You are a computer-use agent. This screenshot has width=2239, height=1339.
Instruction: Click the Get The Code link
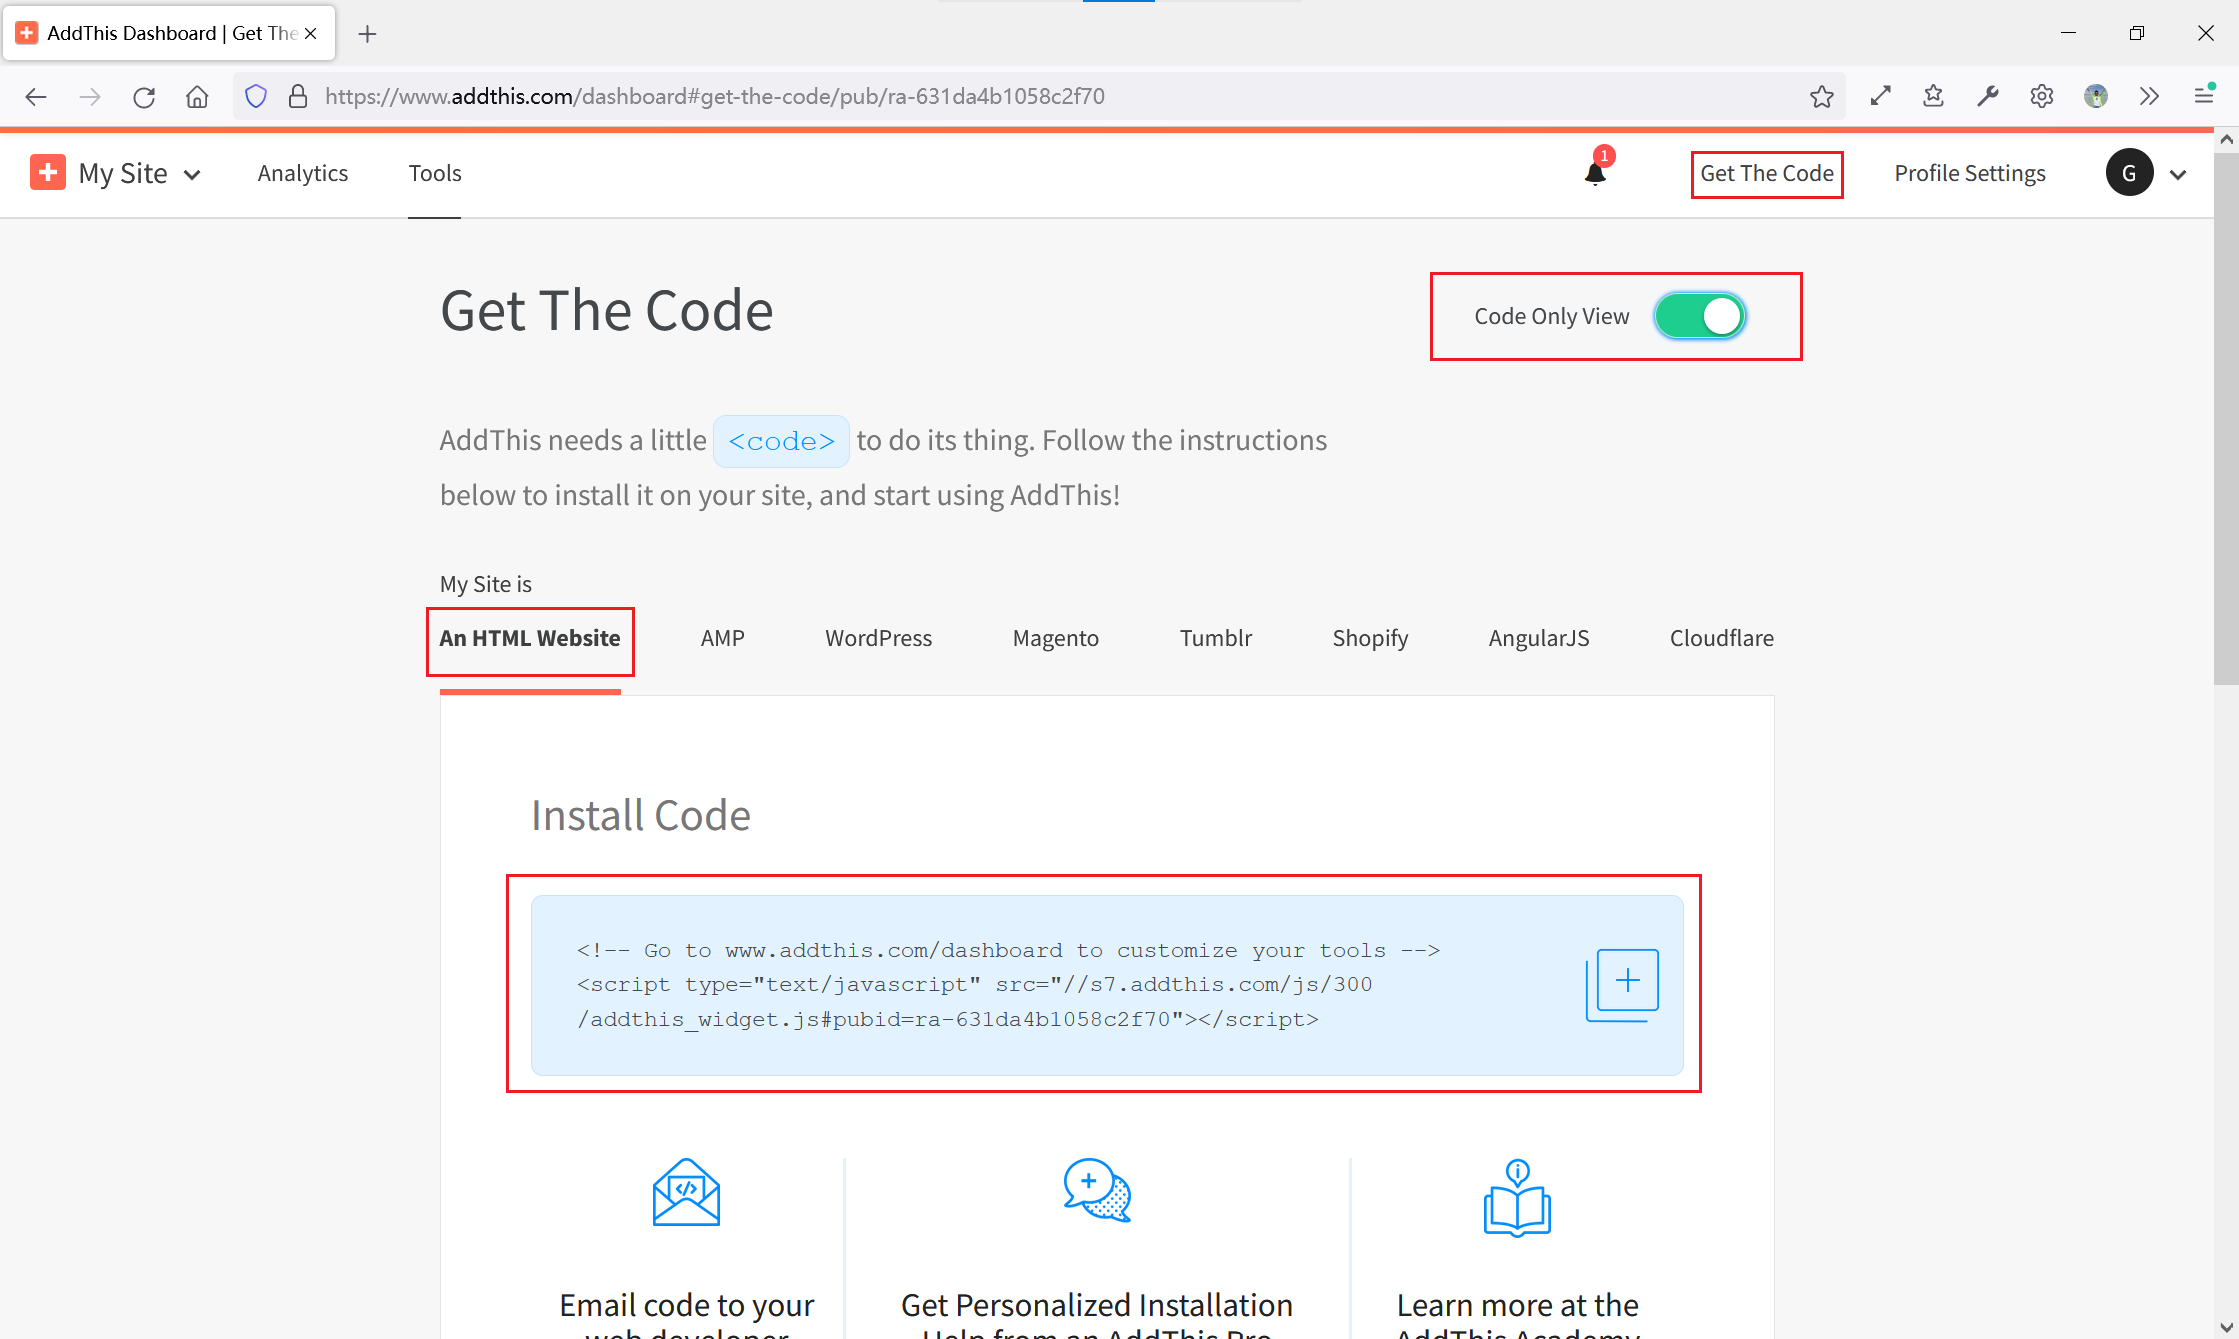[1766, 173]
